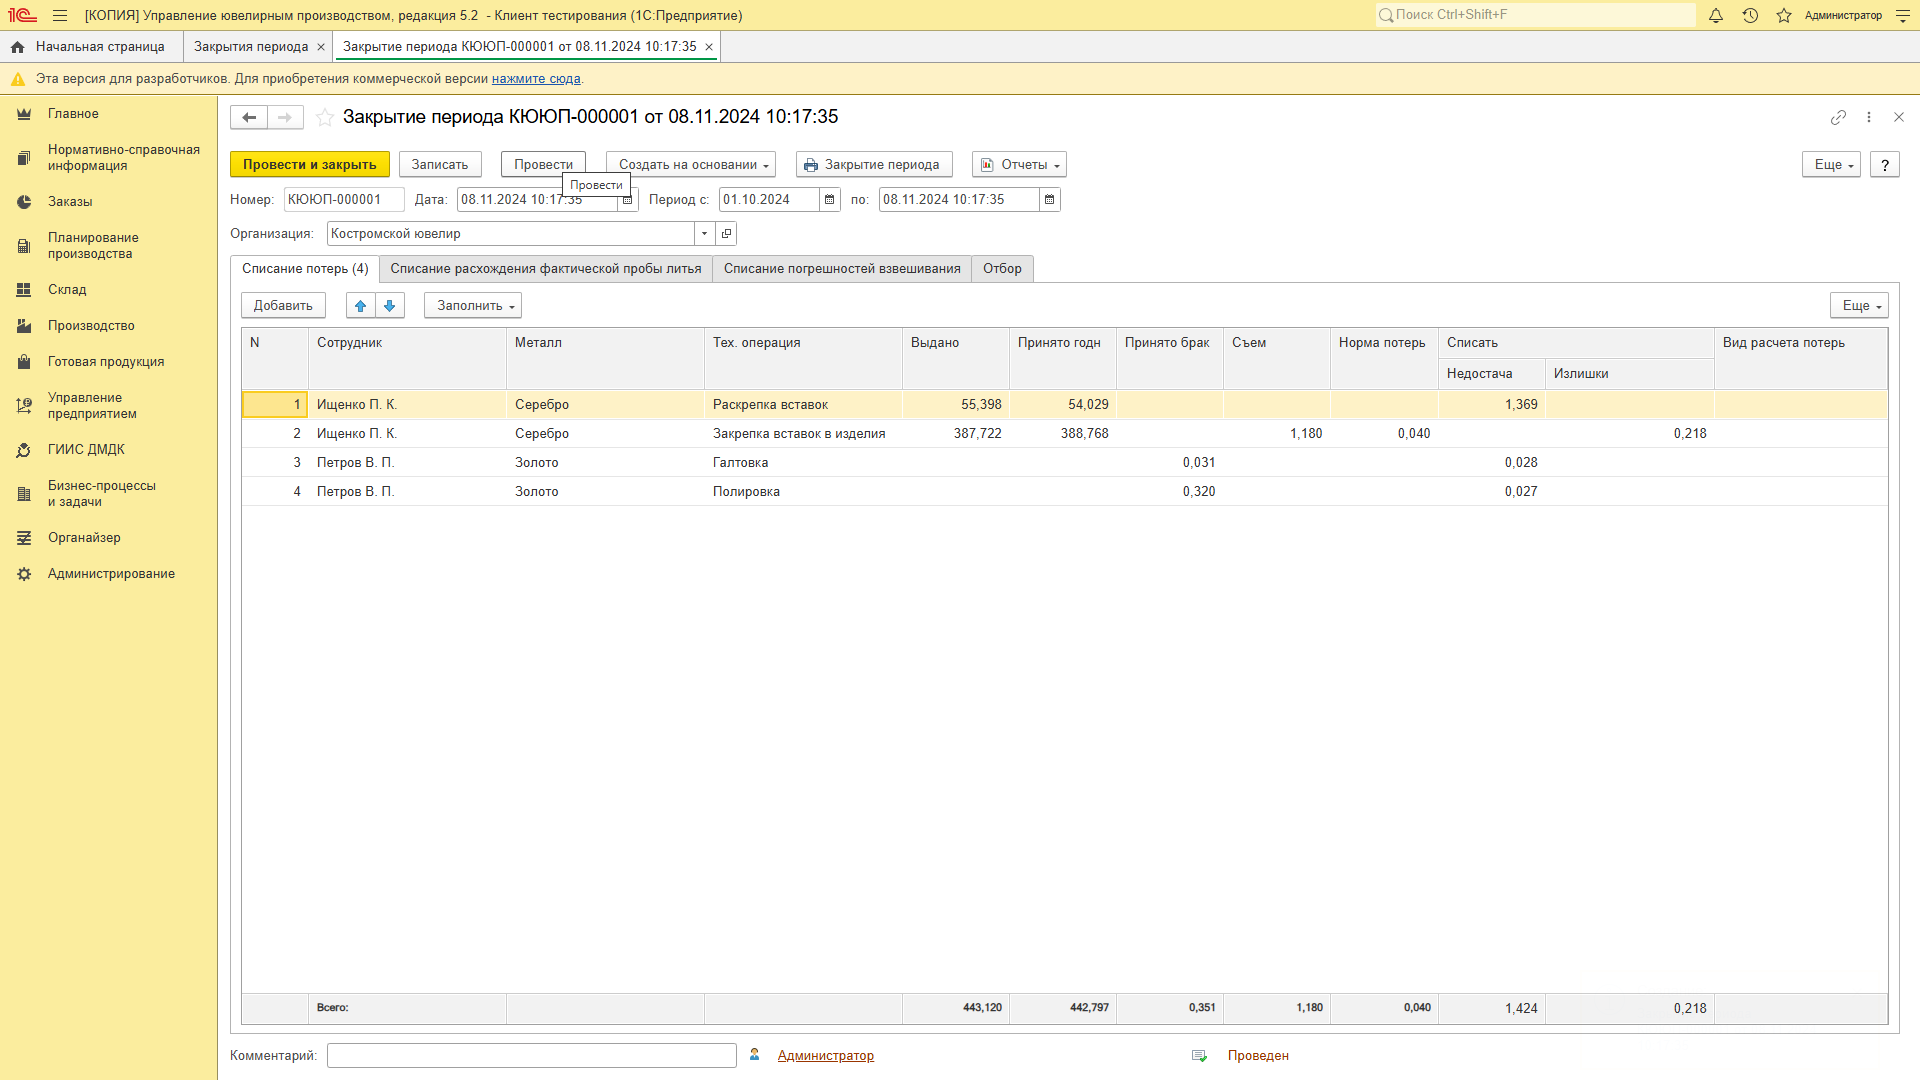Click Записать button

pos(440,165)
